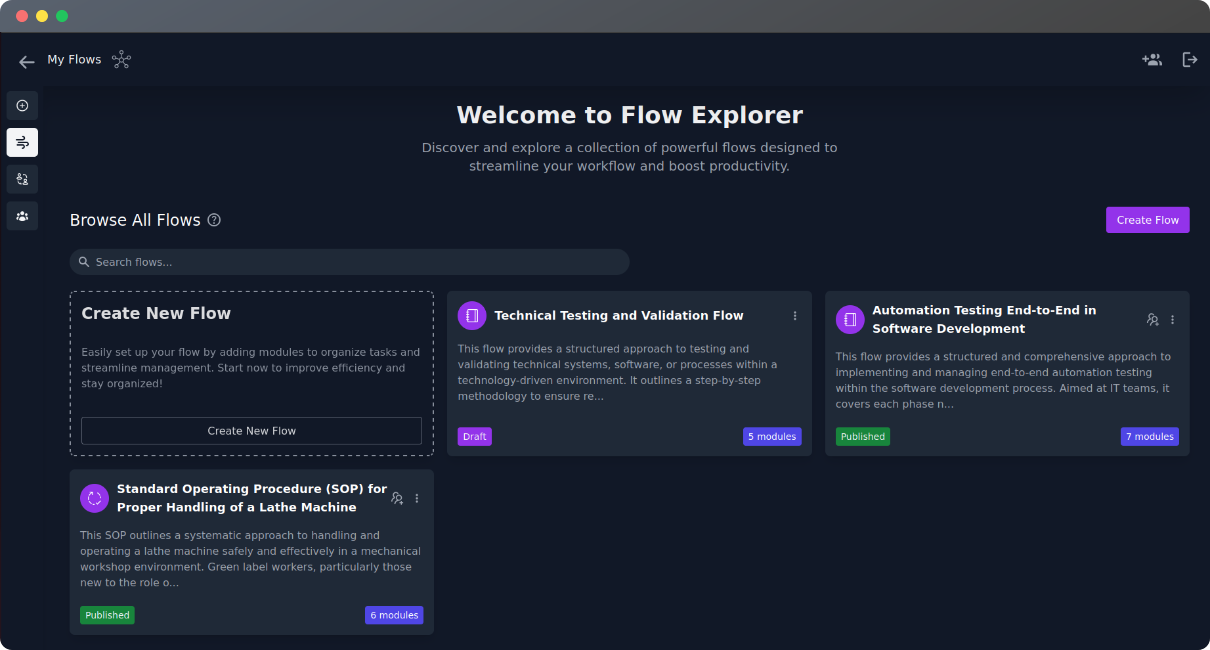Click the logout icon at top right
This screenshot has width=1210, height=650.
point(1190,59)
